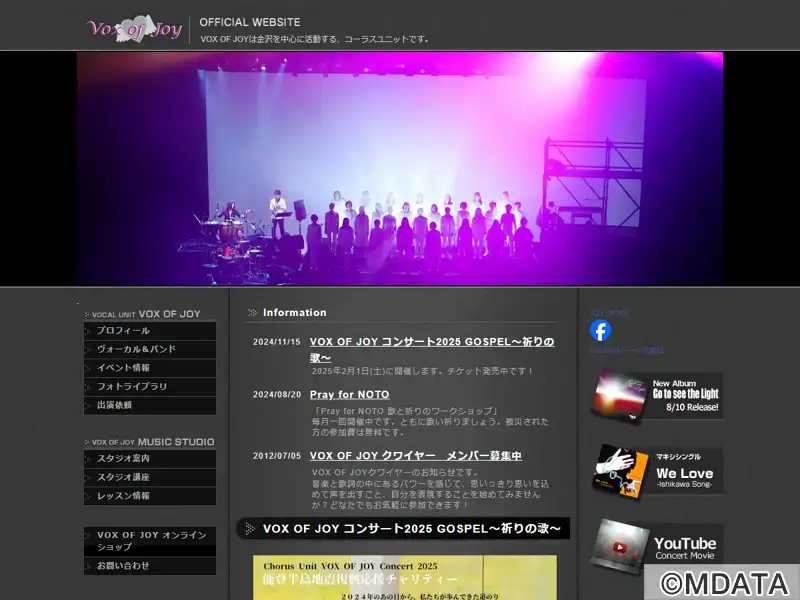Open We Love Ishikawa Song banner
Image resolution: width=800 pixels, height=600 pixels.
[x=657, y=471]
